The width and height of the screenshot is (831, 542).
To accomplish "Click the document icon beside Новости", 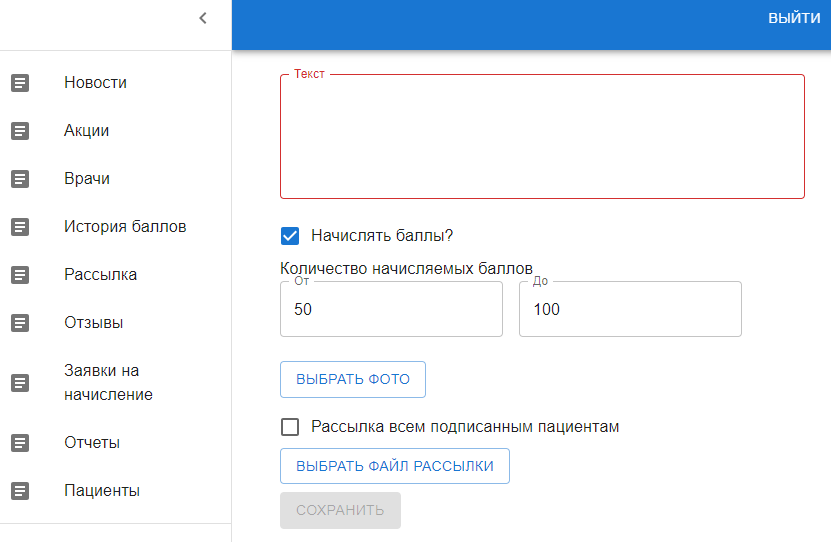I will pos(20,83).
